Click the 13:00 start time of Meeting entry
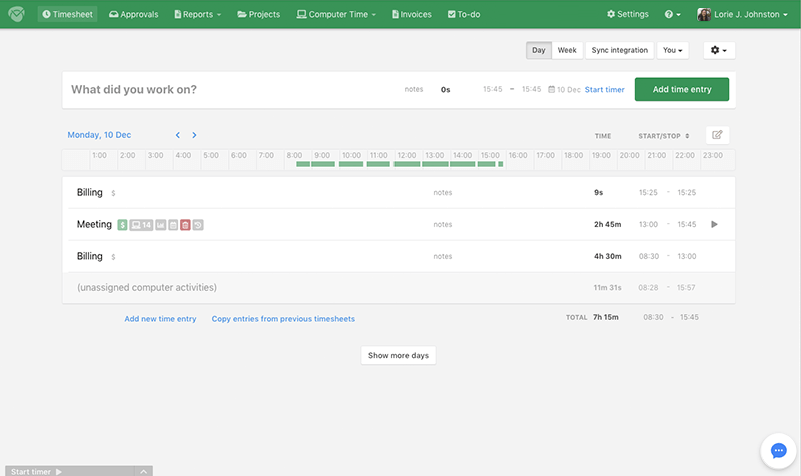 [648, 224]
